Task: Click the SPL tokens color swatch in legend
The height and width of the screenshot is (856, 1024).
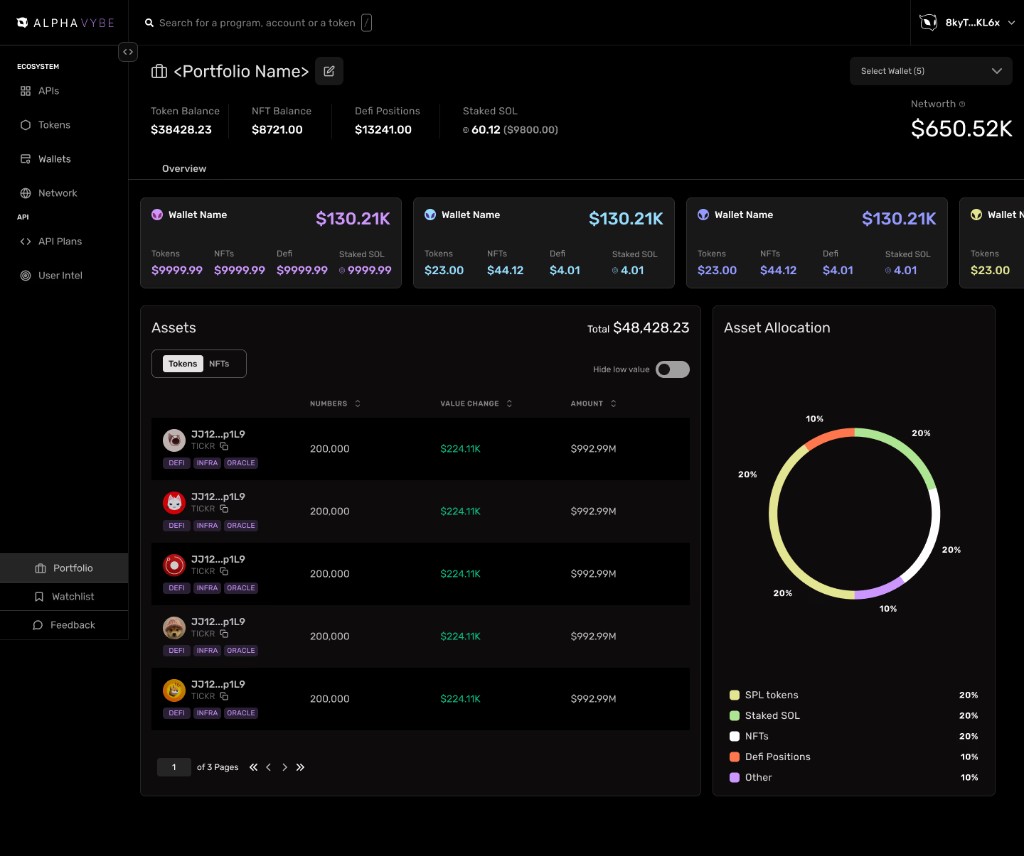Action: coord(733,694)
